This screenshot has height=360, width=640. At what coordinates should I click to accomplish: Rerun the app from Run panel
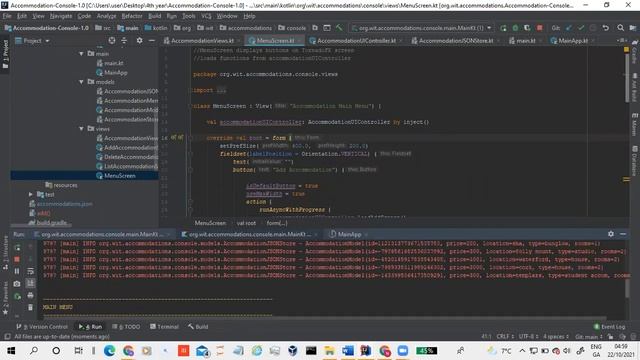point(17,248)
